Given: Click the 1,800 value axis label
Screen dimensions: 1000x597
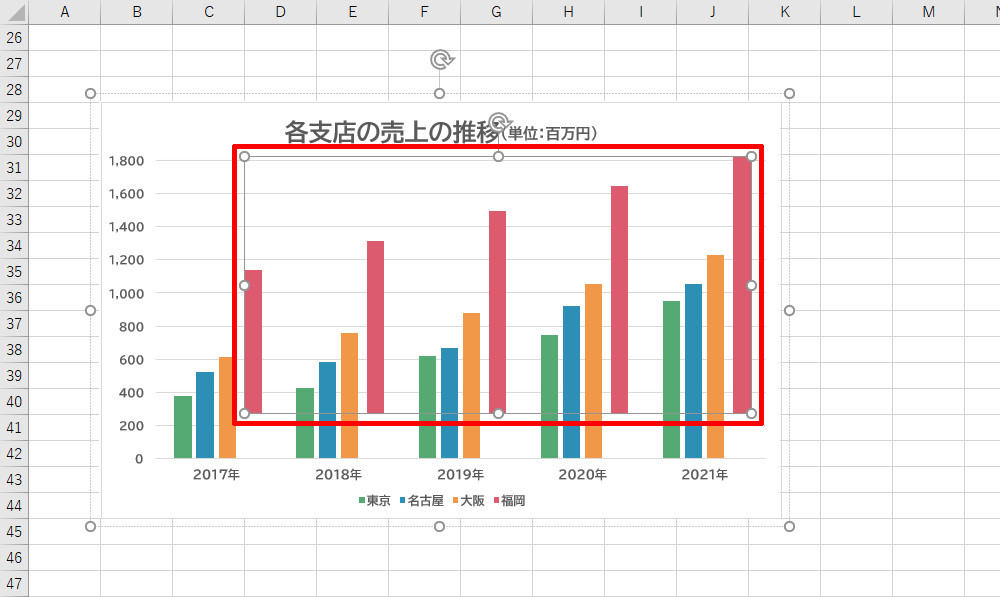Looking at the screenshot, I should tap(126, 161).
